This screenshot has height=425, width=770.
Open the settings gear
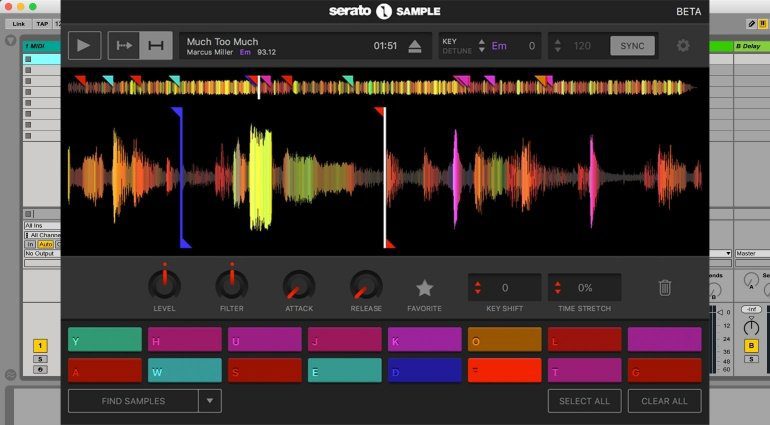[x=683, y=46]
